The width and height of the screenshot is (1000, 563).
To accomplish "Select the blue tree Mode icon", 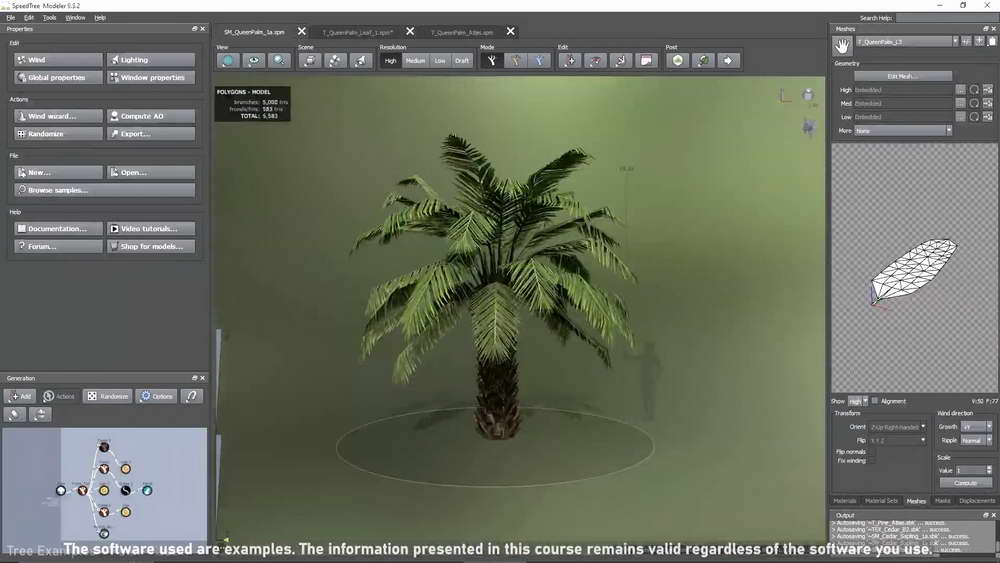I will [x=540, y=61].
